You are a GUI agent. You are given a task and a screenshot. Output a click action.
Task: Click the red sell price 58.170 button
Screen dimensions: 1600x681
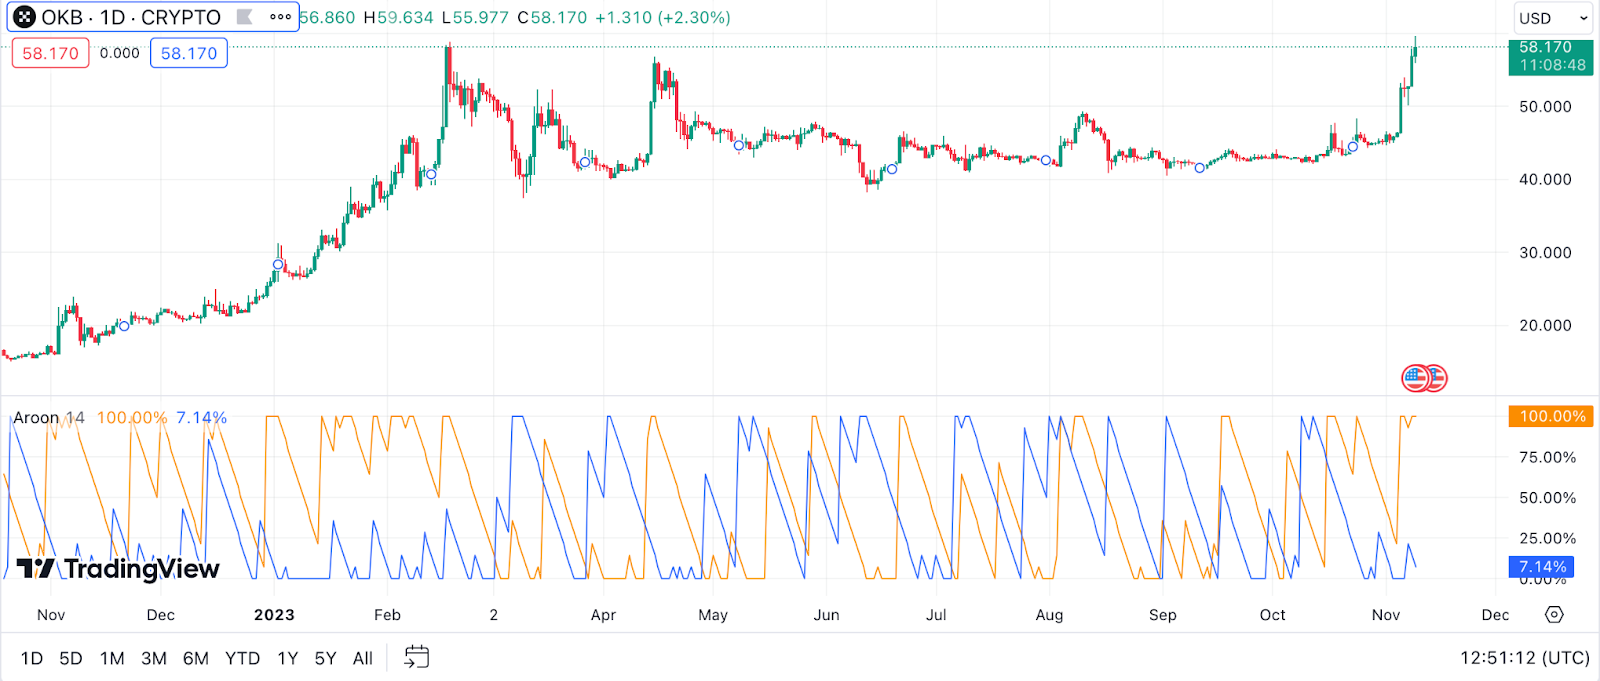coord(50,53)
